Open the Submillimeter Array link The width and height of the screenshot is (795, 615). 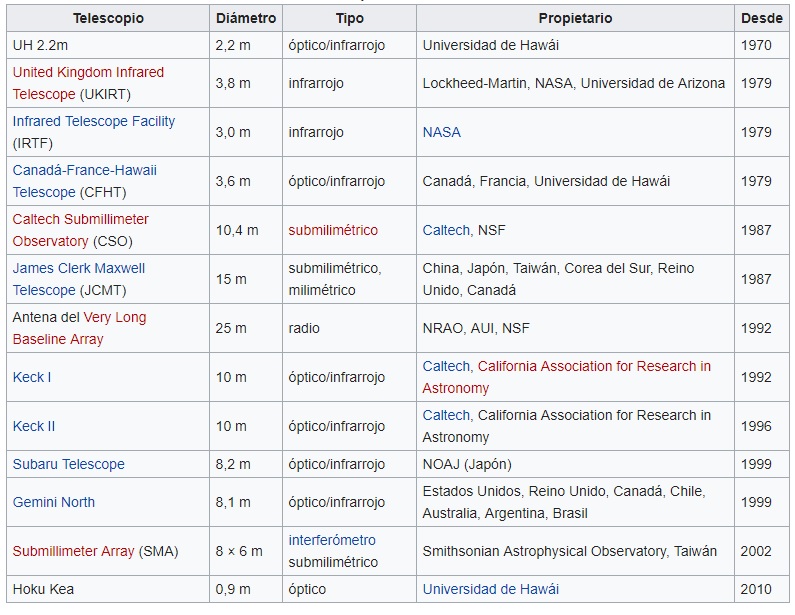pyautogui.click(x=74, y=551)
